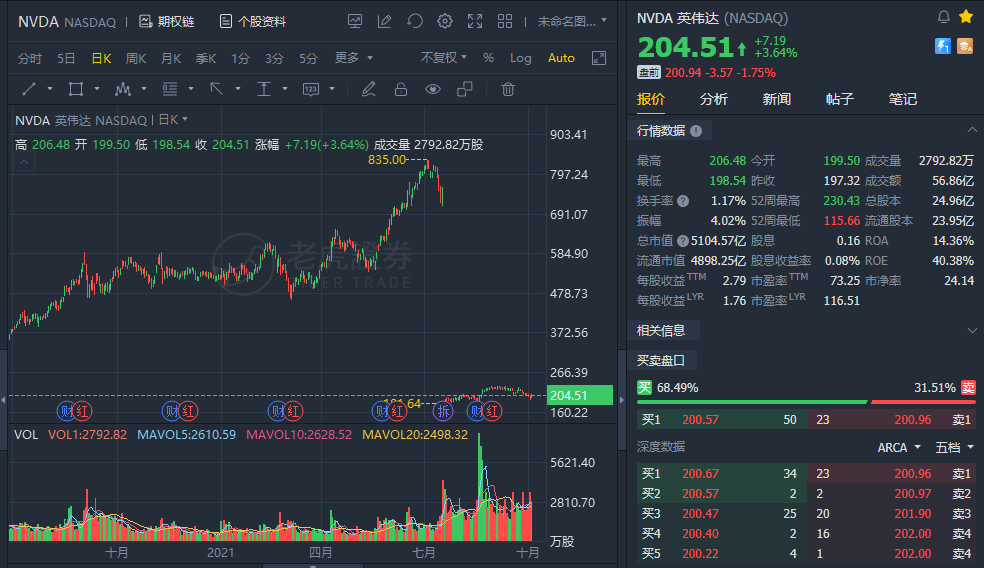Viewport: 984px width, 568px height.
Task: Click the chart indicator monitor icon
Action: 355,21
